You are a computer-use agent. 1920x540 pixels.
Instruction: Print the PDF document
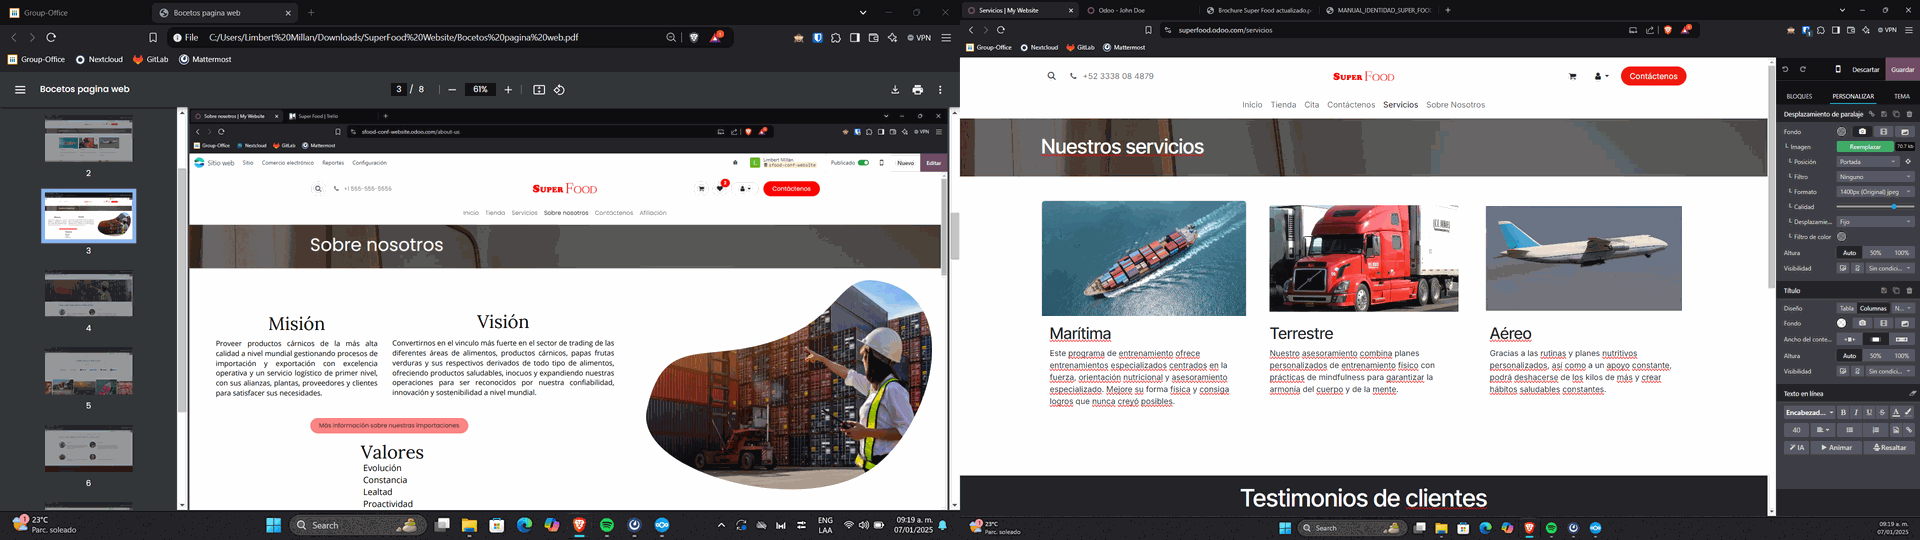[x=918, y=89]
